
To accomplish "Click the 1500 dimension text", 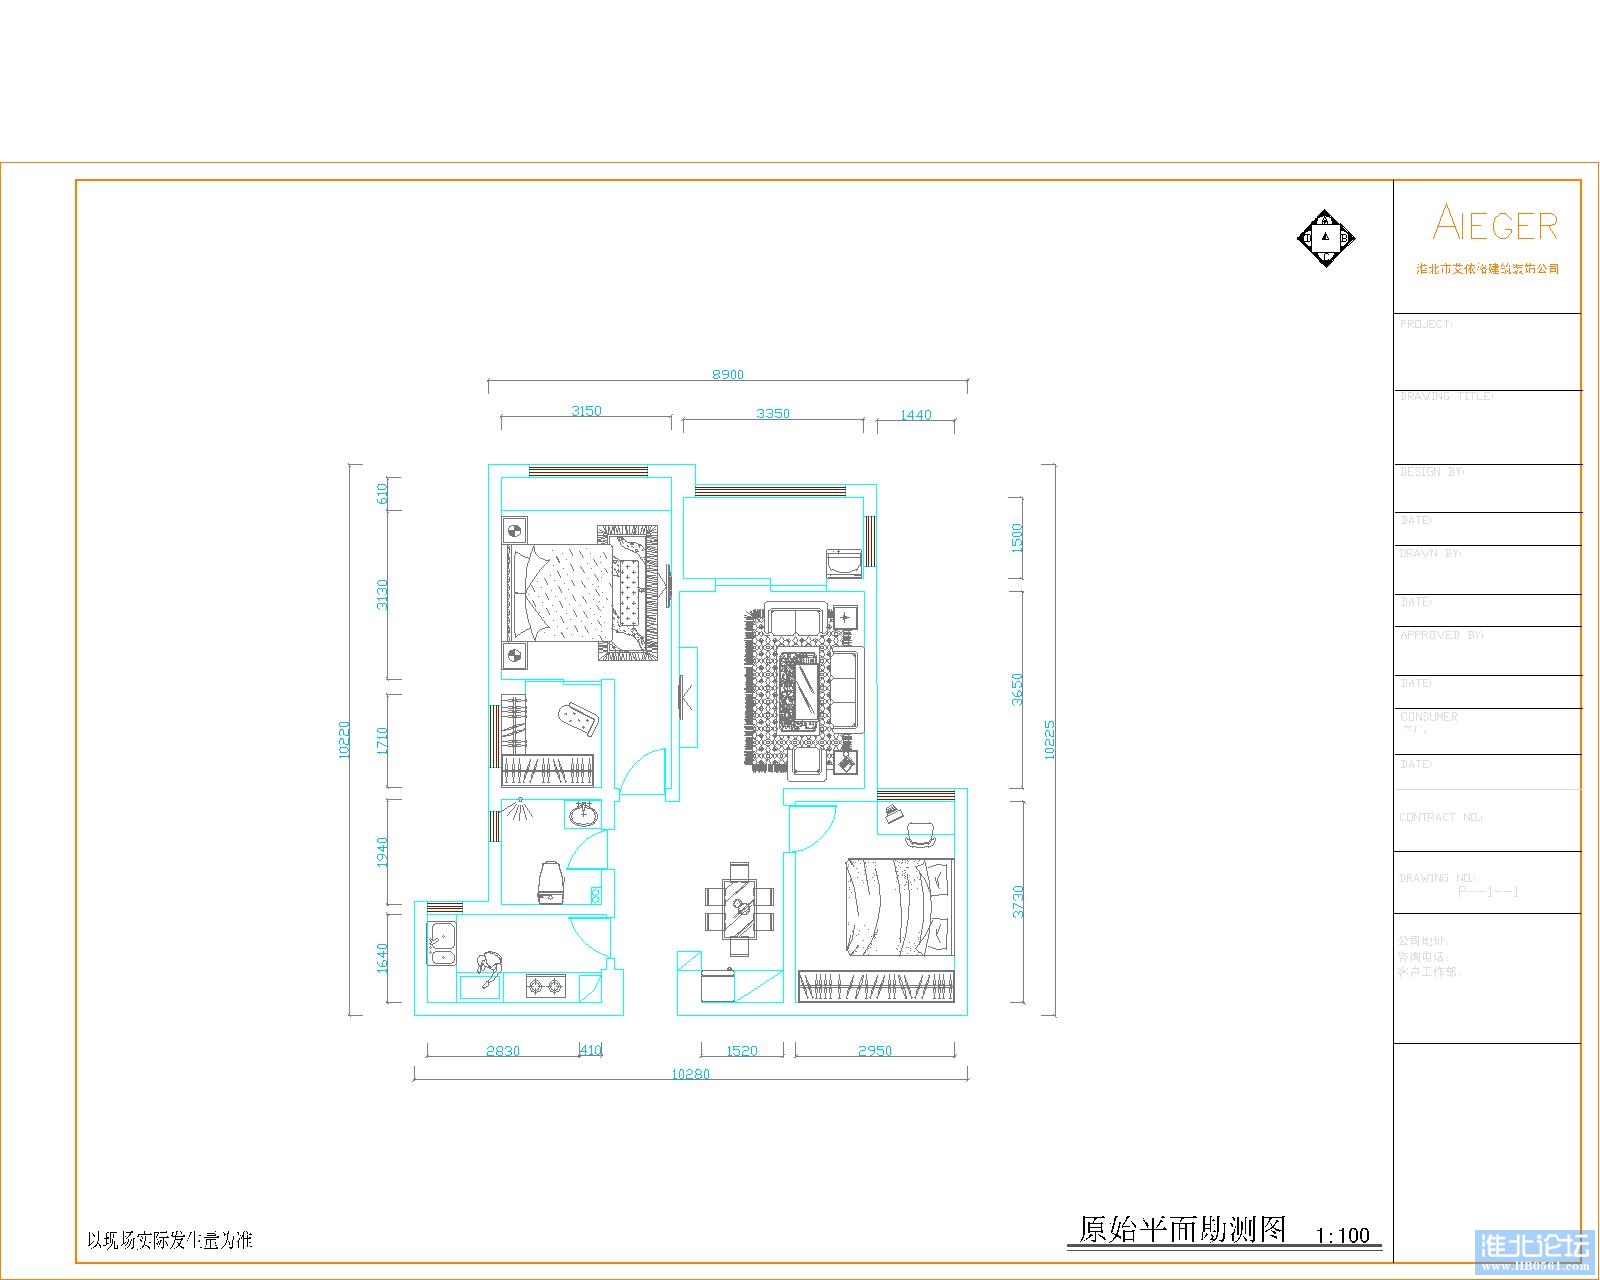I will 1018,539.
